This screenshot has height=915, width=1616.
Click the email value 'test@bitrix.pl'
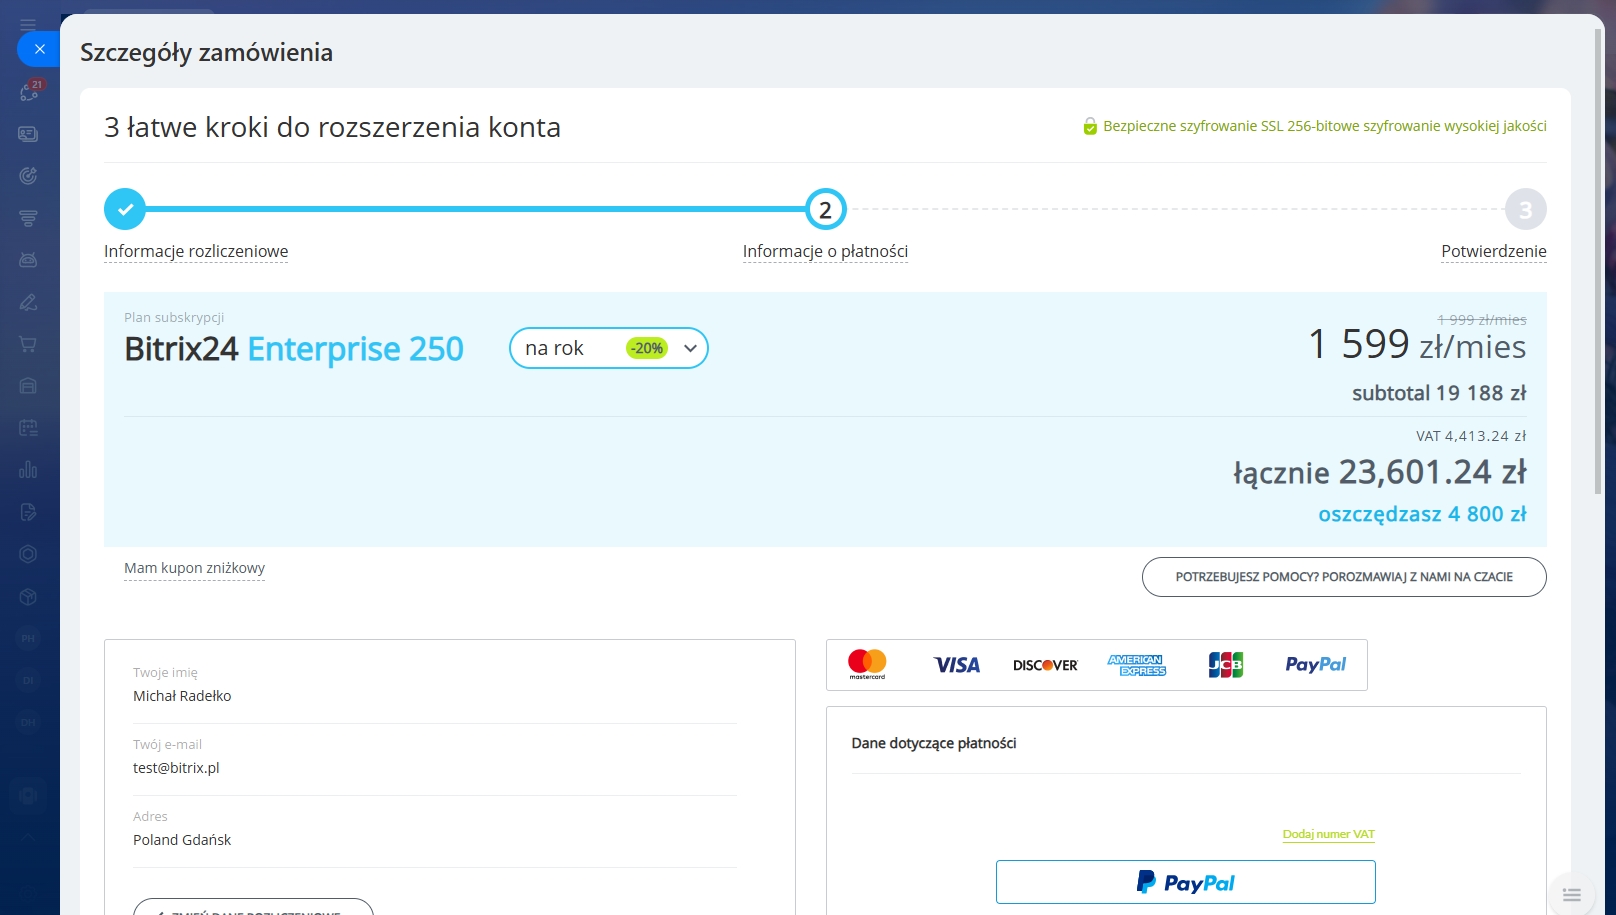tap(176, 768)
